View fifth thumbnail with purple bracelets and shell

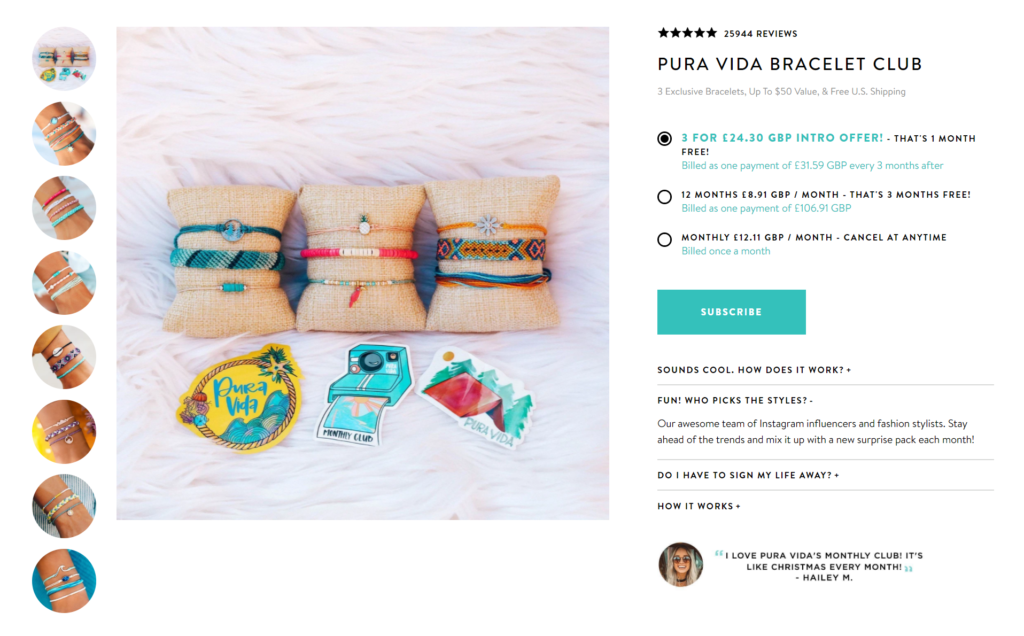click(64, 357)
